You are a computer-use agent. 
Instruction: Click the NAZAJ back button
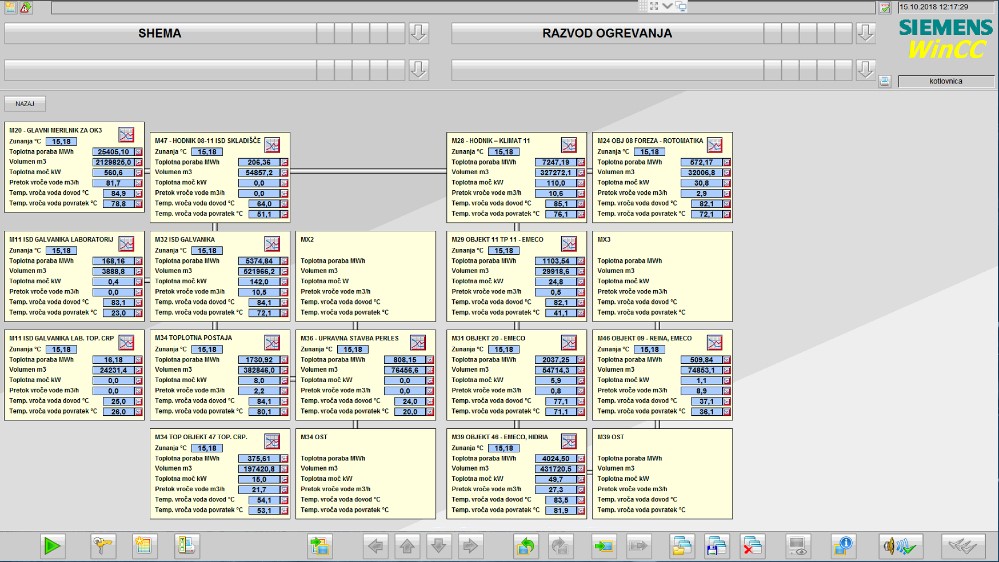coord(25,103)
